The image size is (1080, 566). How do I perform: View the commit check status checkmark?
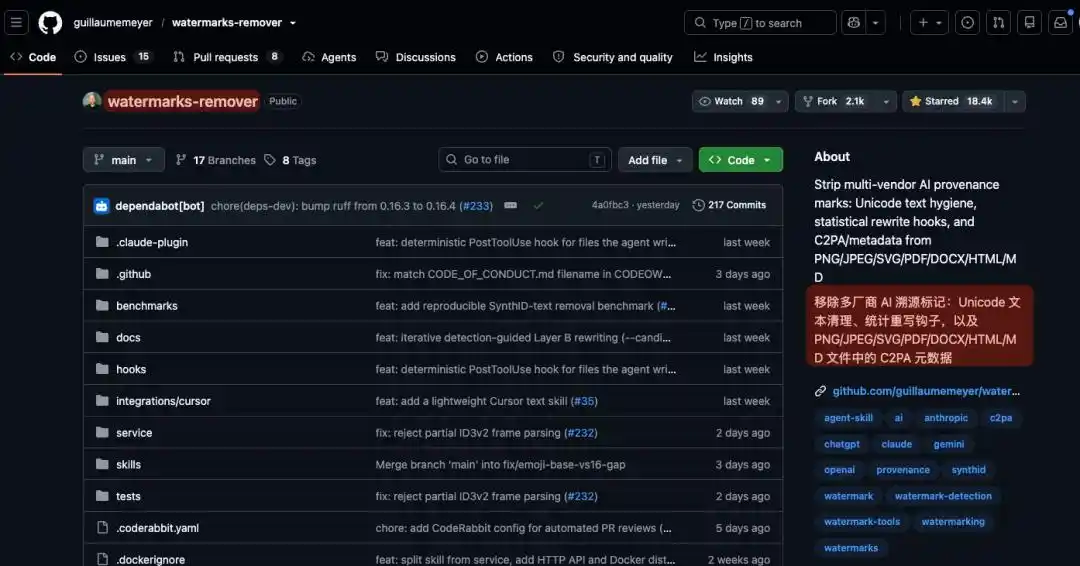point(538,205)
